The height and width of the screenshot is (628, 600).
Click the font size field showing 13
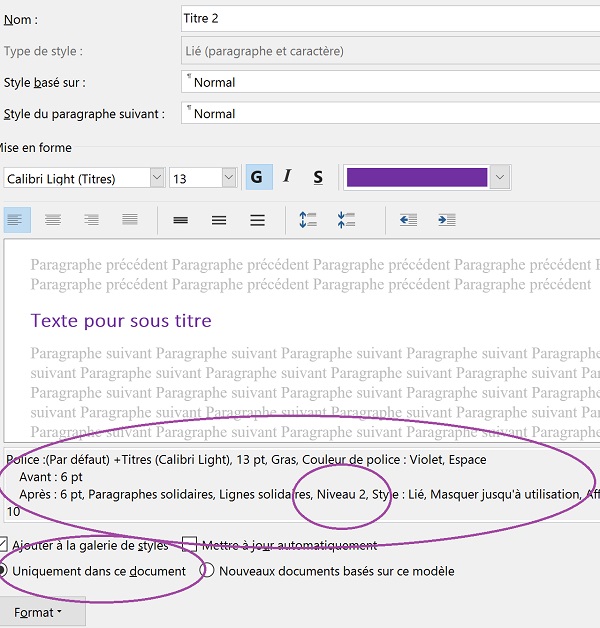(x=196, y=178)
